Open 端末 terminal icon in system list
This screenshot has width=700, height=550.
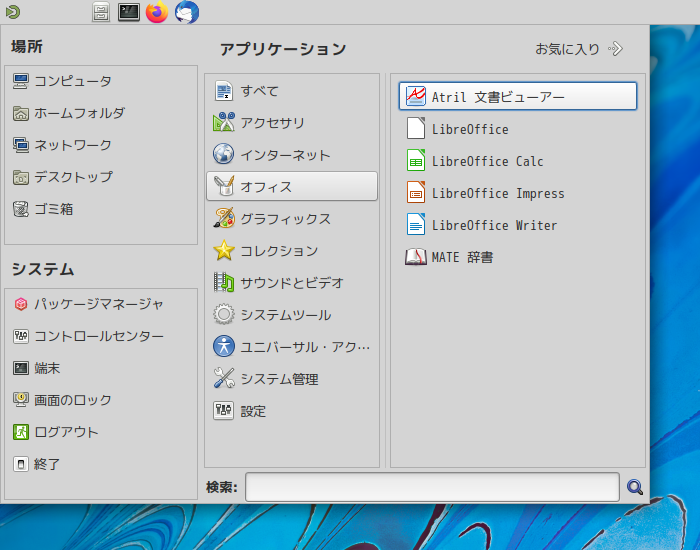click(x=21, y=368)
